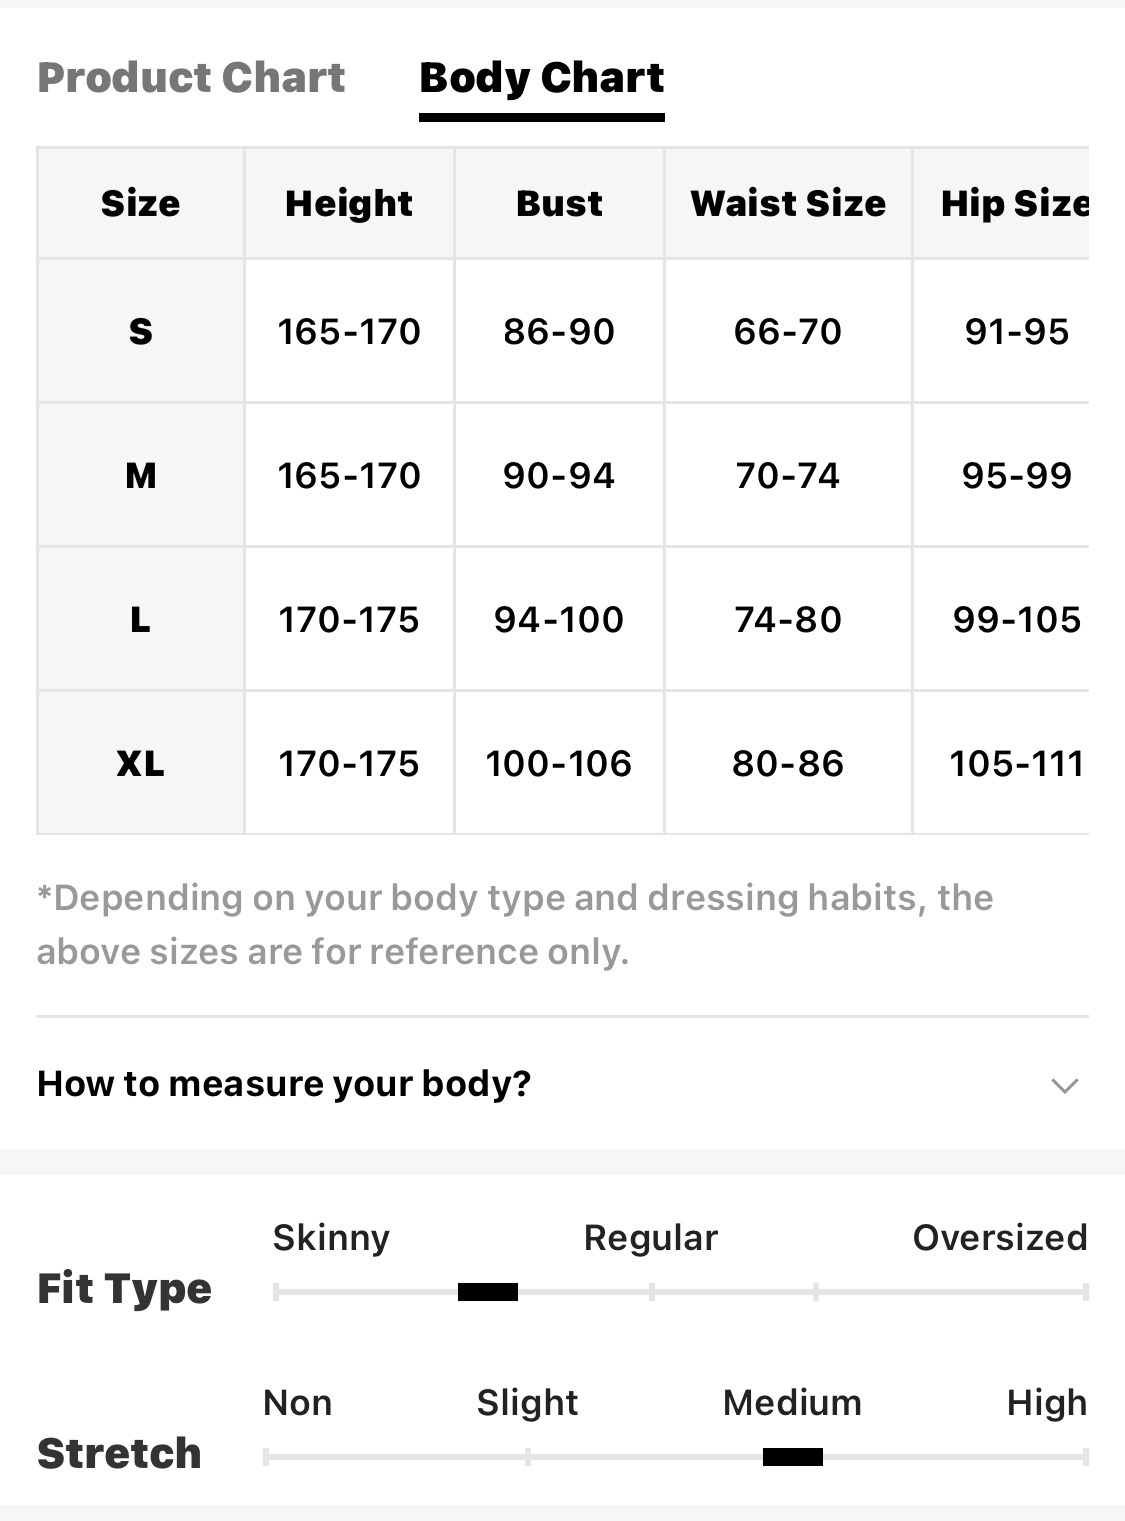Screen dimensions: 1125x1521
Task: Click the Waist Size column header
Action: pos(788,204)
